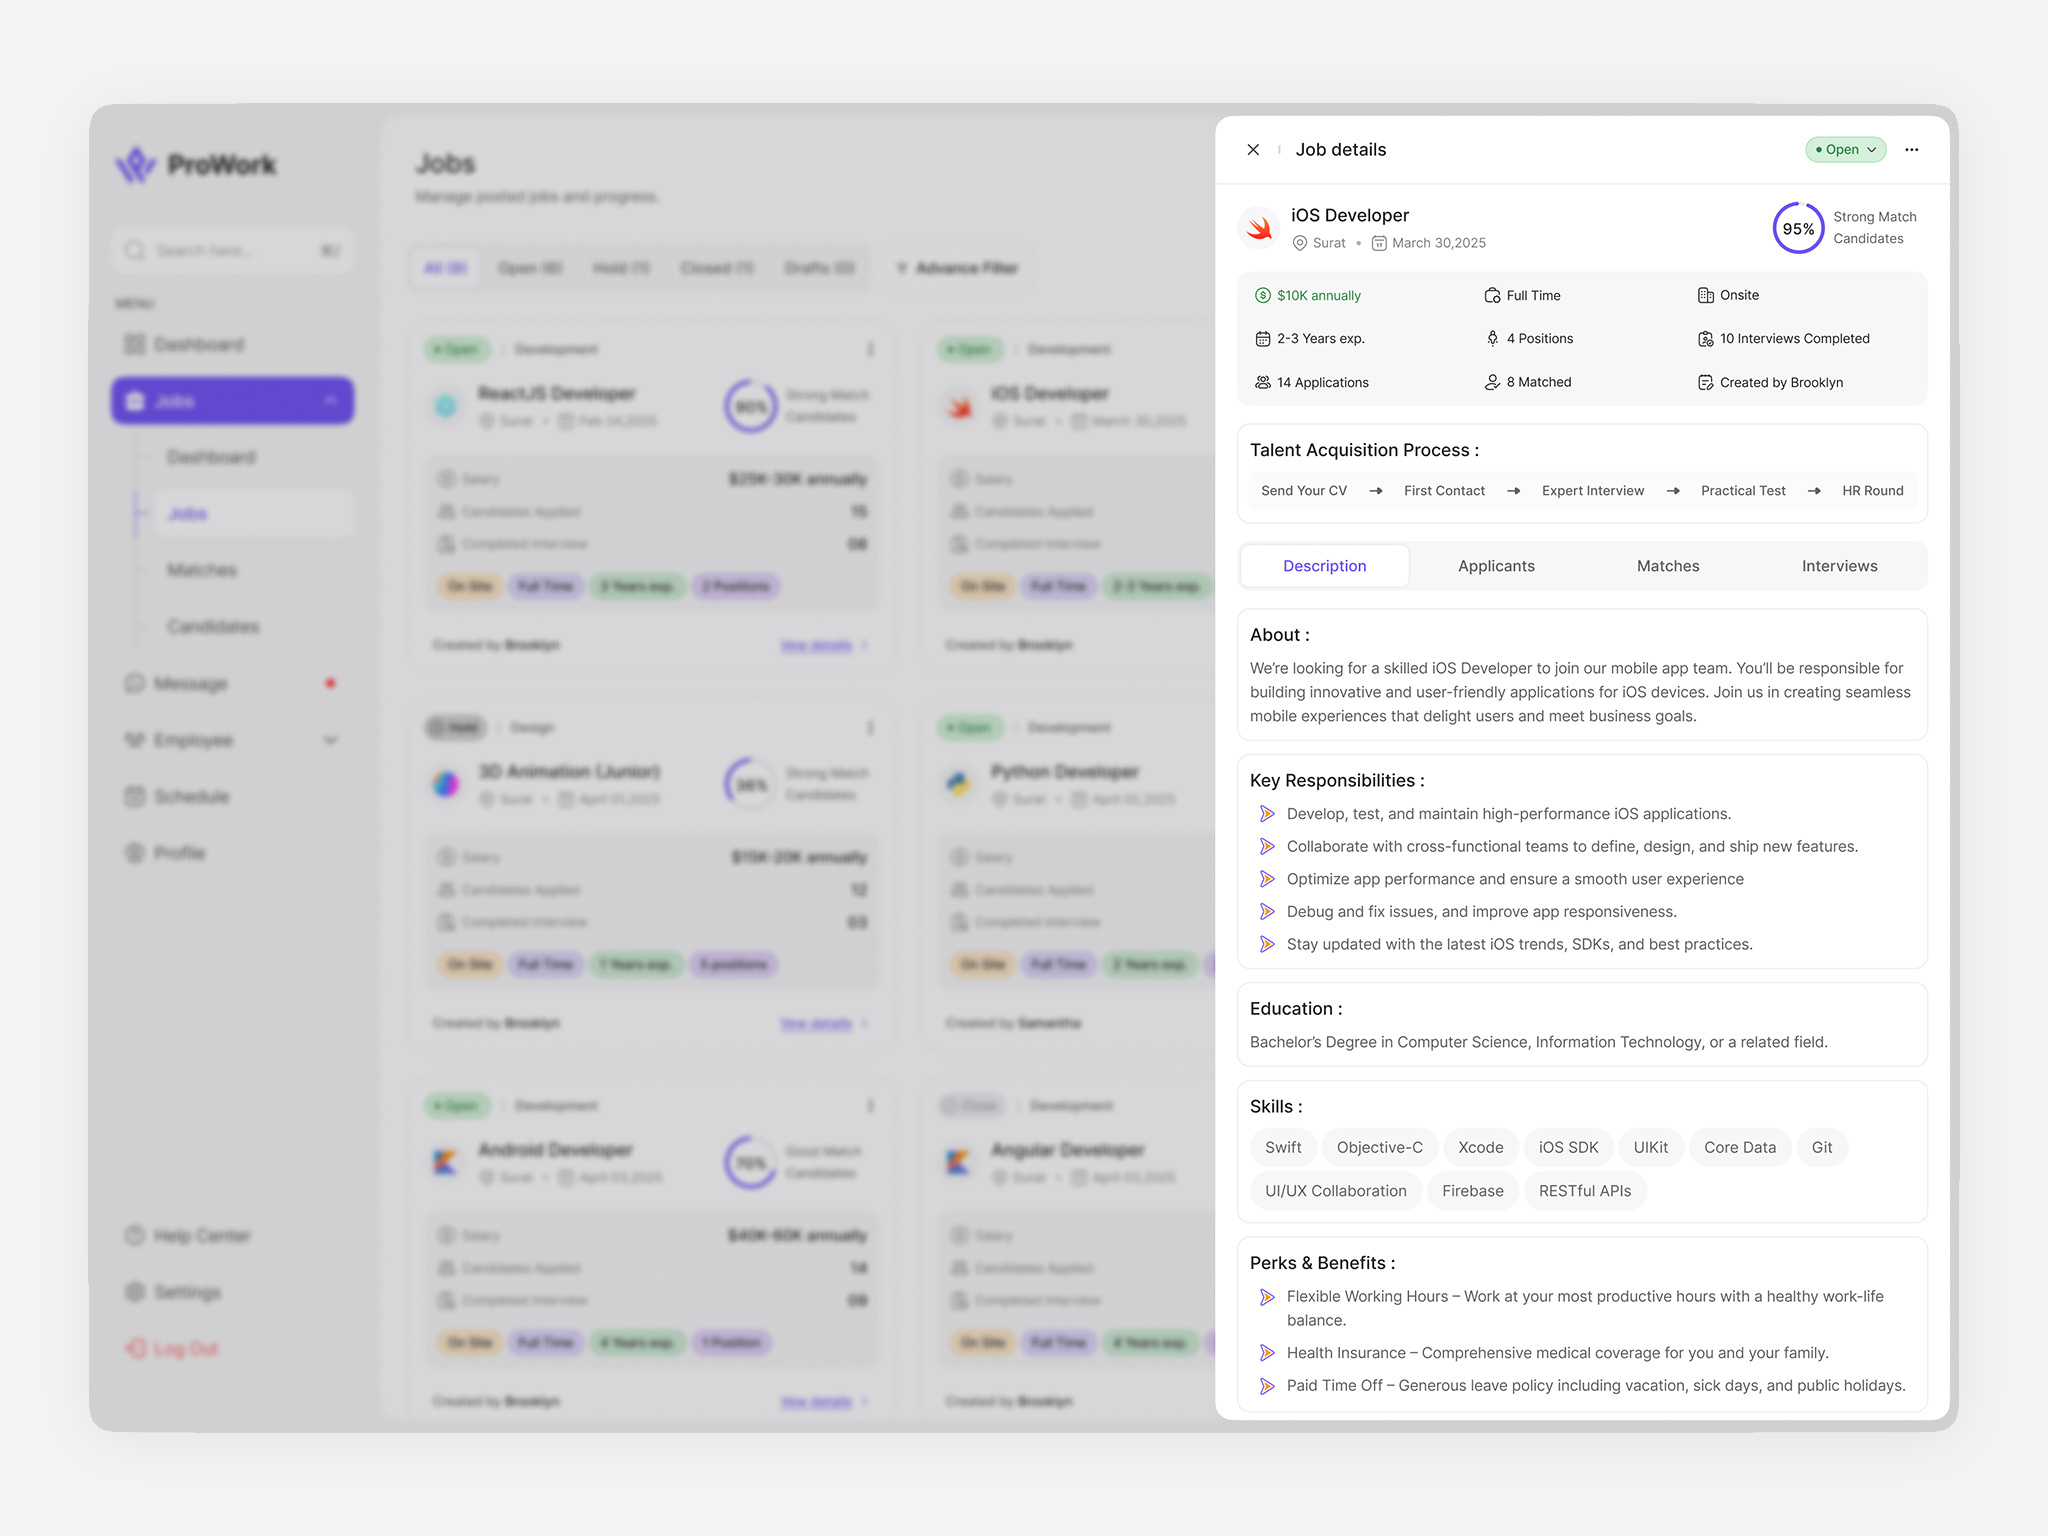Click the 14 Applications people icon
Image resolution: width=2048 pixels, height=1536 pixels.
(1262, 382)
